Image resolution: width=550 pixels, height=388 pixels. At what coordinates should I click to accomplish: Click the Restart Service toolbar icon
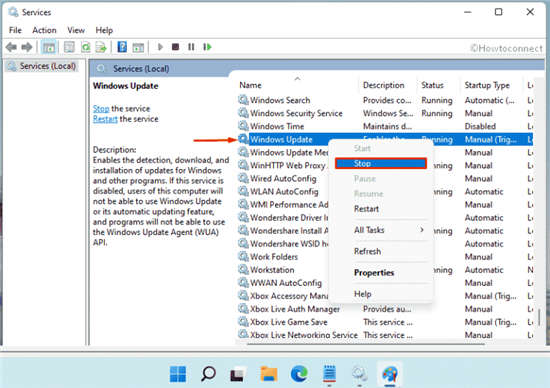pos(207,47)
